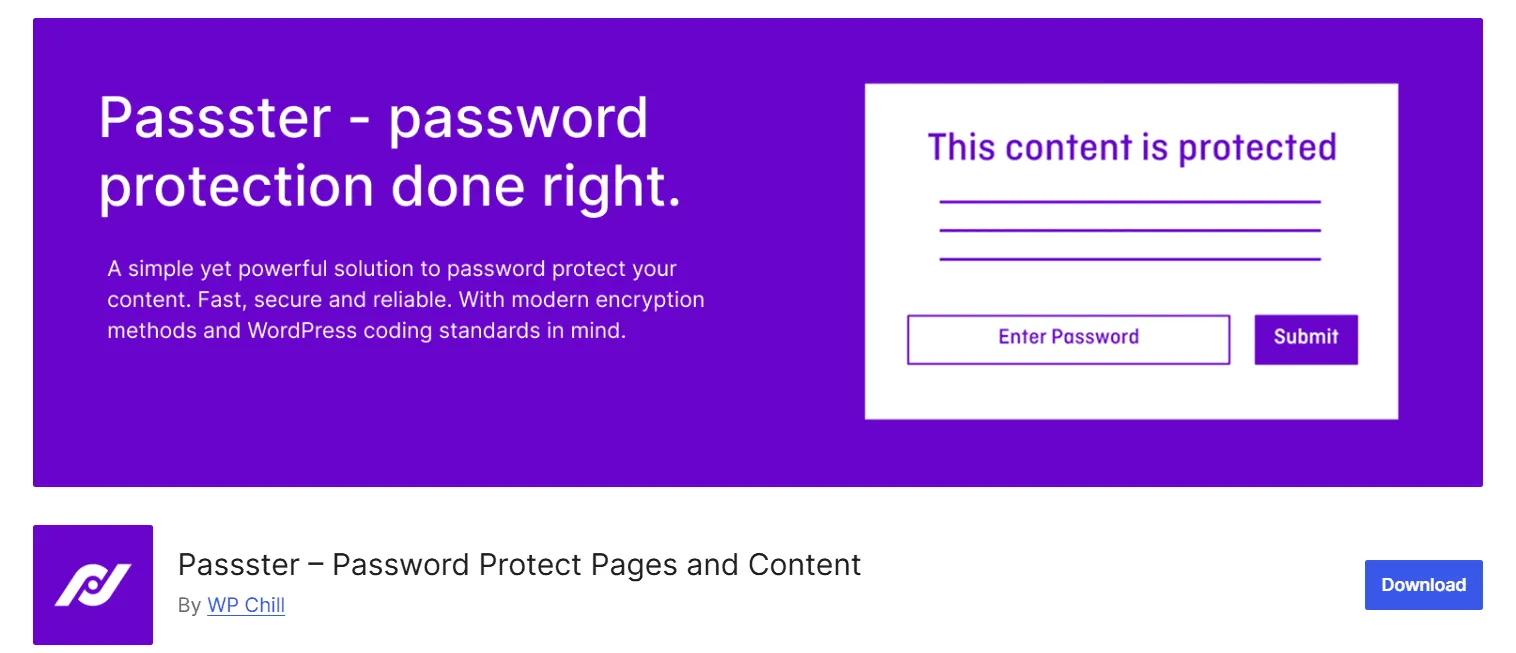1516x653 pixels.
Task: Click the word 'protected' in the card heading
Action: tap(1256, 148)
